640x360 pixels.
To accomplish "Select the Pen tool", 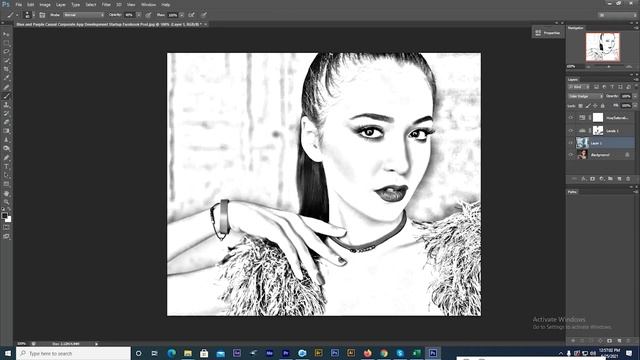I will point(6,158).
